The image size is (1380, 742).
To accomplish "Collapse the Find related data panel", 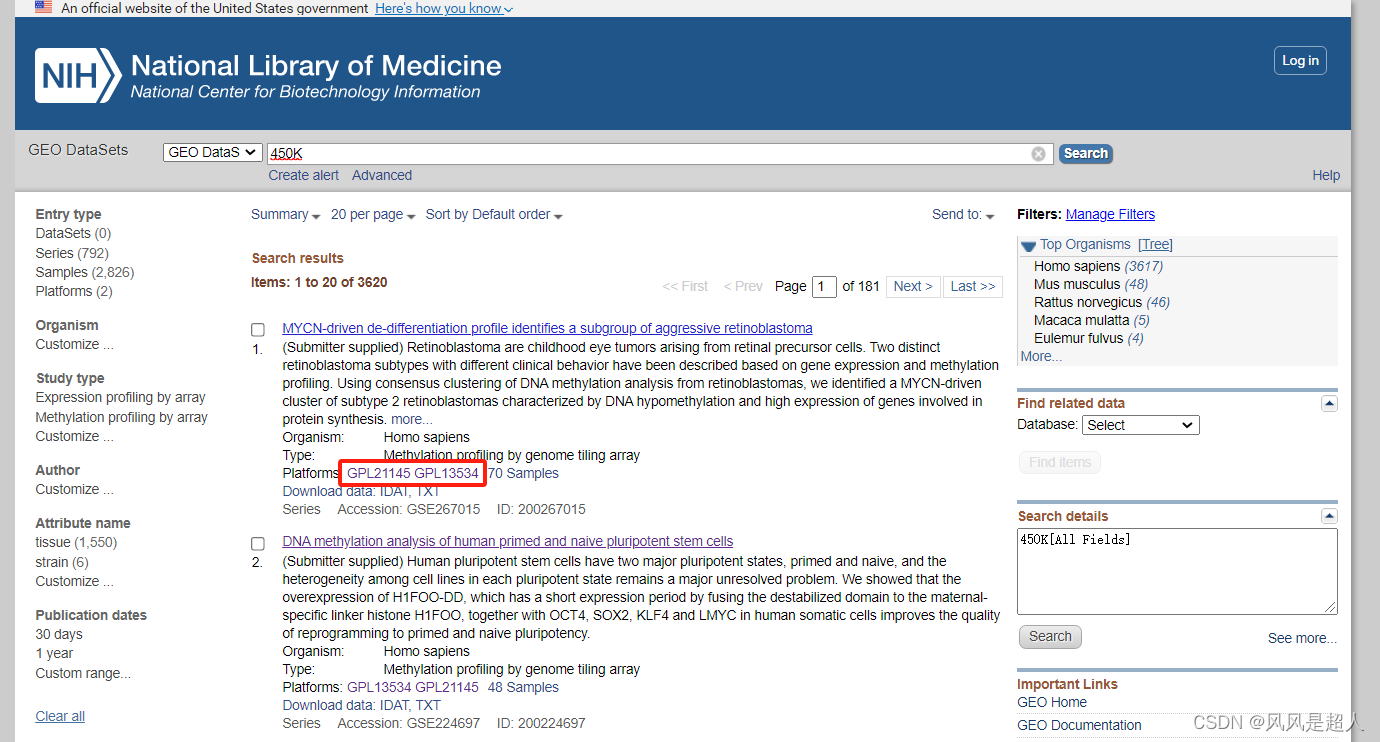I will click(1329, 404).
